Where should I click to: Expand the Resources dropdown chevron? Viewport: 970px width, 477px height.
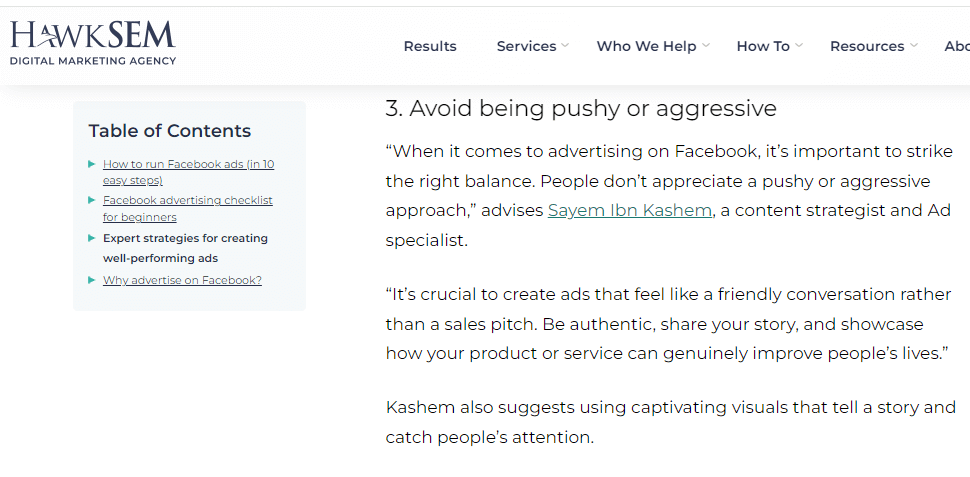coord(914,45)
